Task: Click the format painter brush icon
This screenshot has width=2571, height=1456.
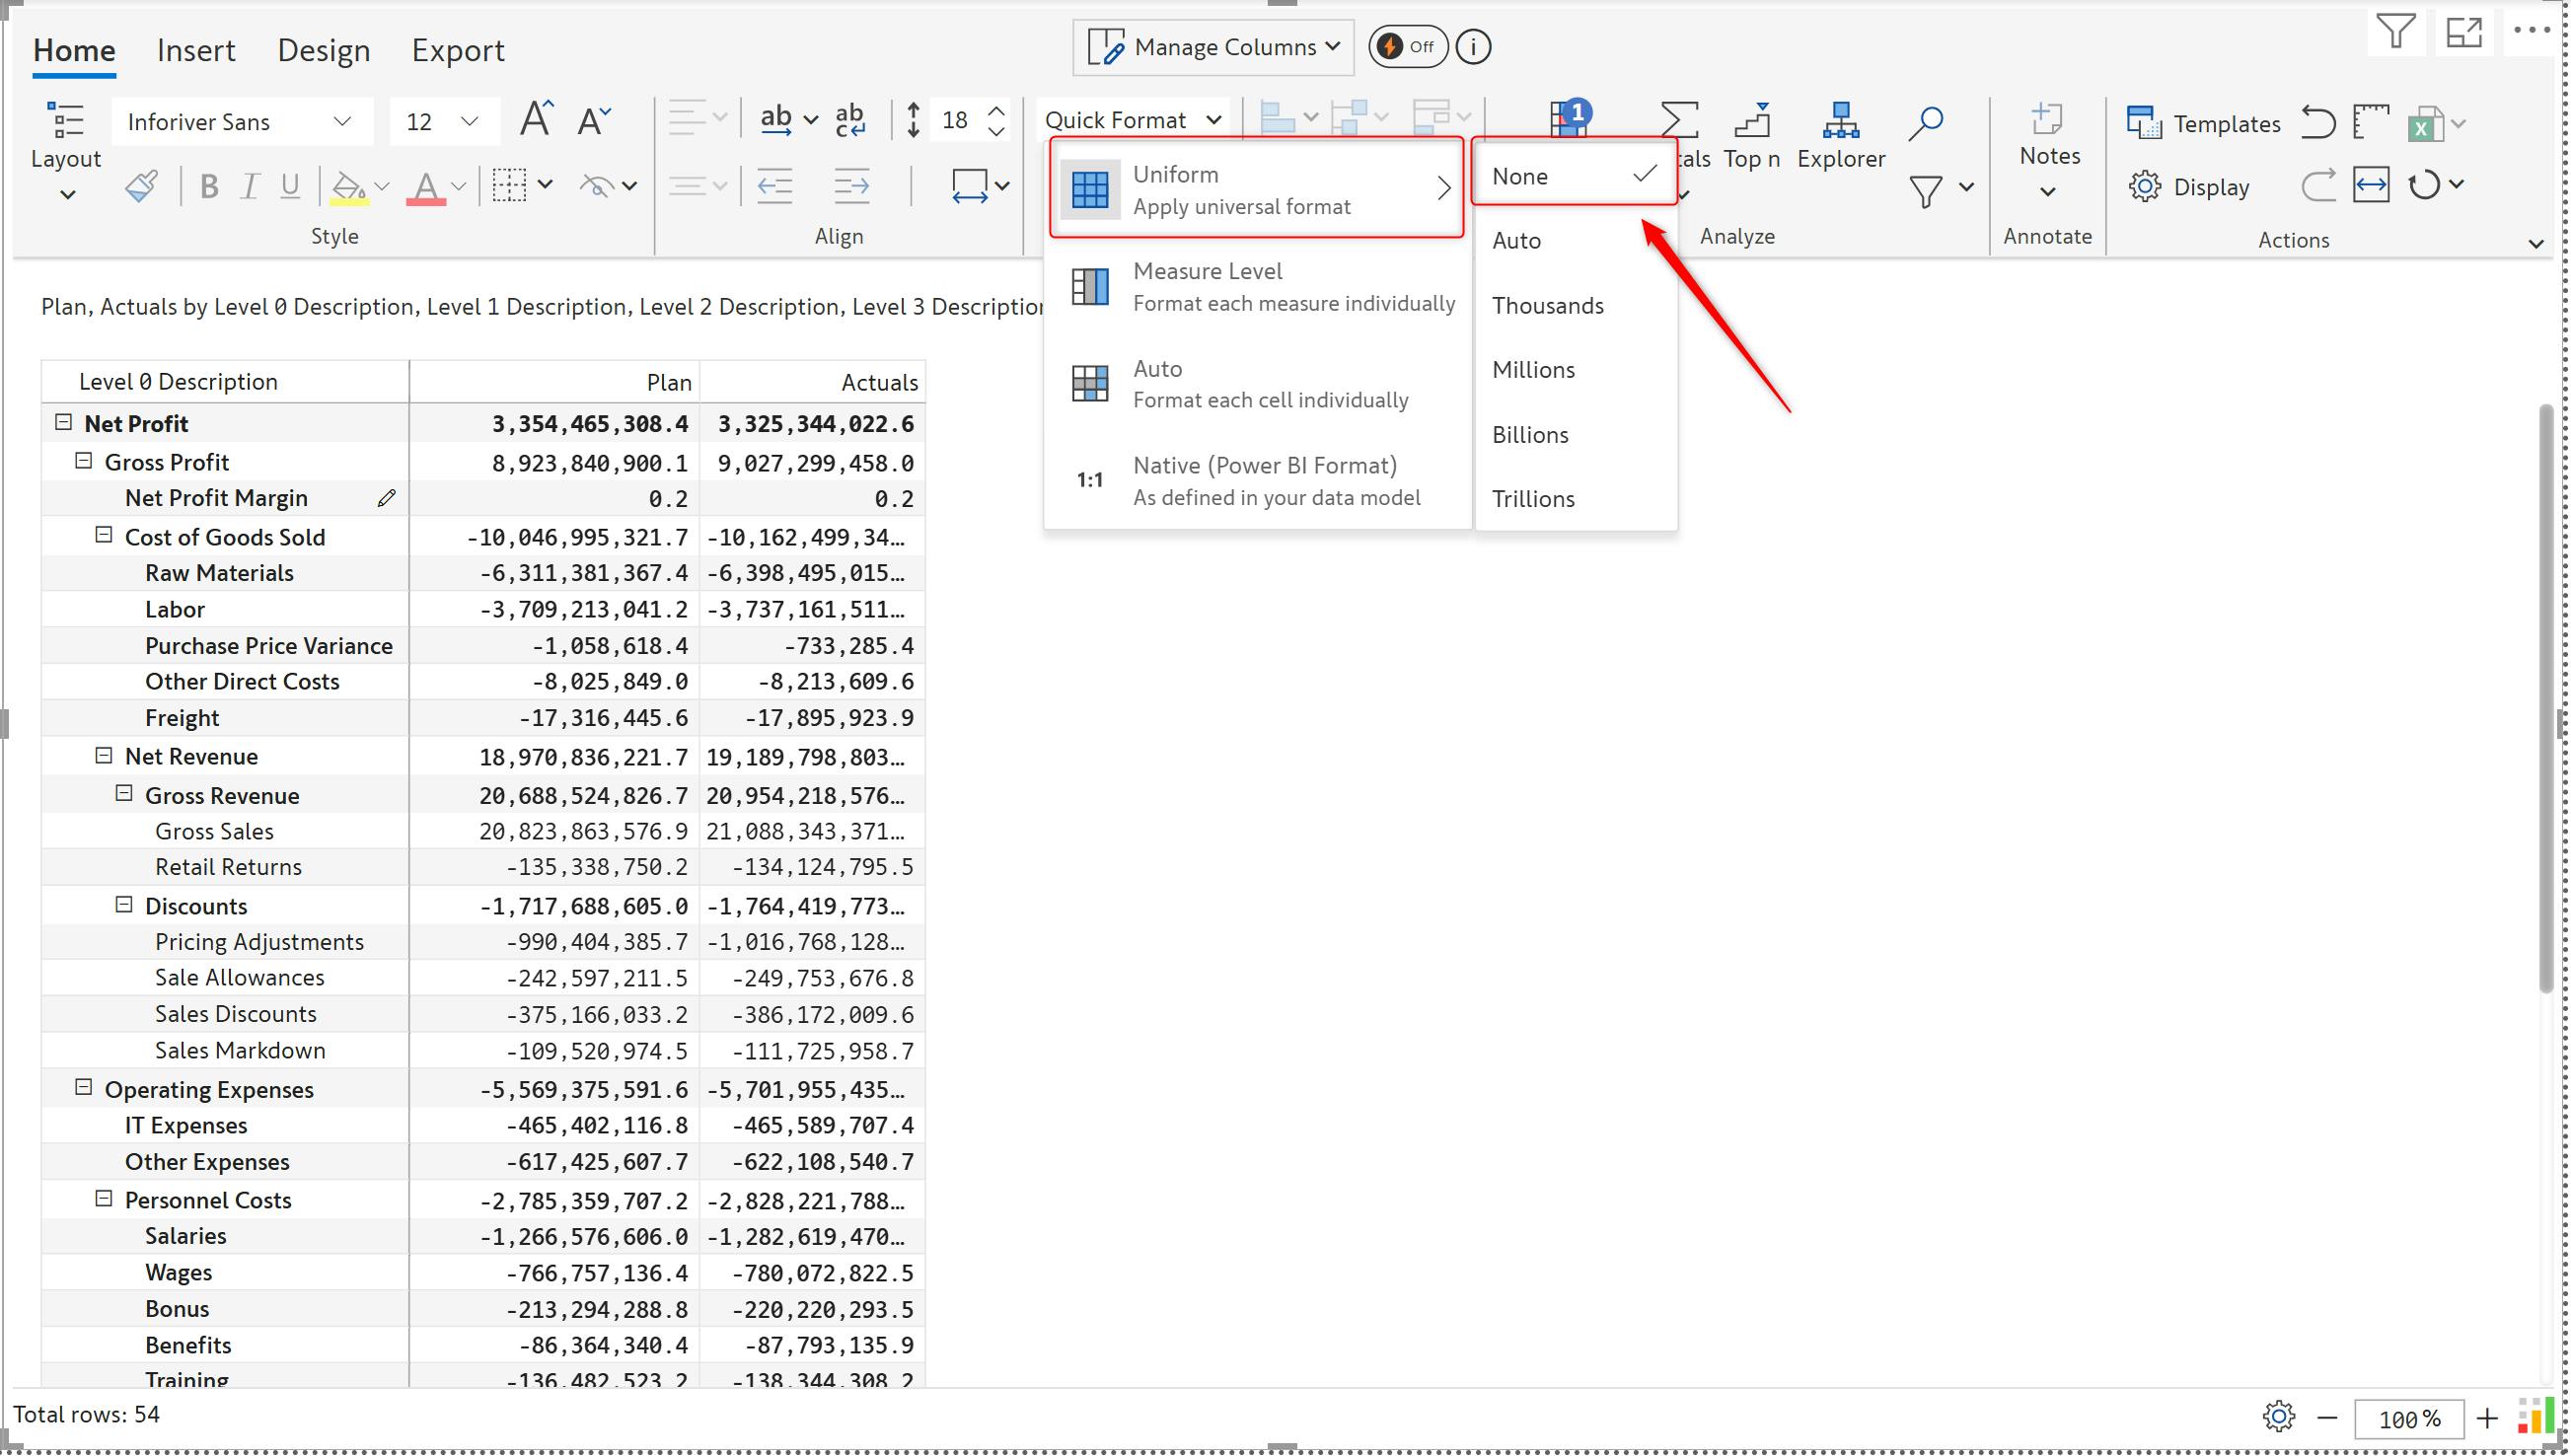Action: (x=141, y=186)
